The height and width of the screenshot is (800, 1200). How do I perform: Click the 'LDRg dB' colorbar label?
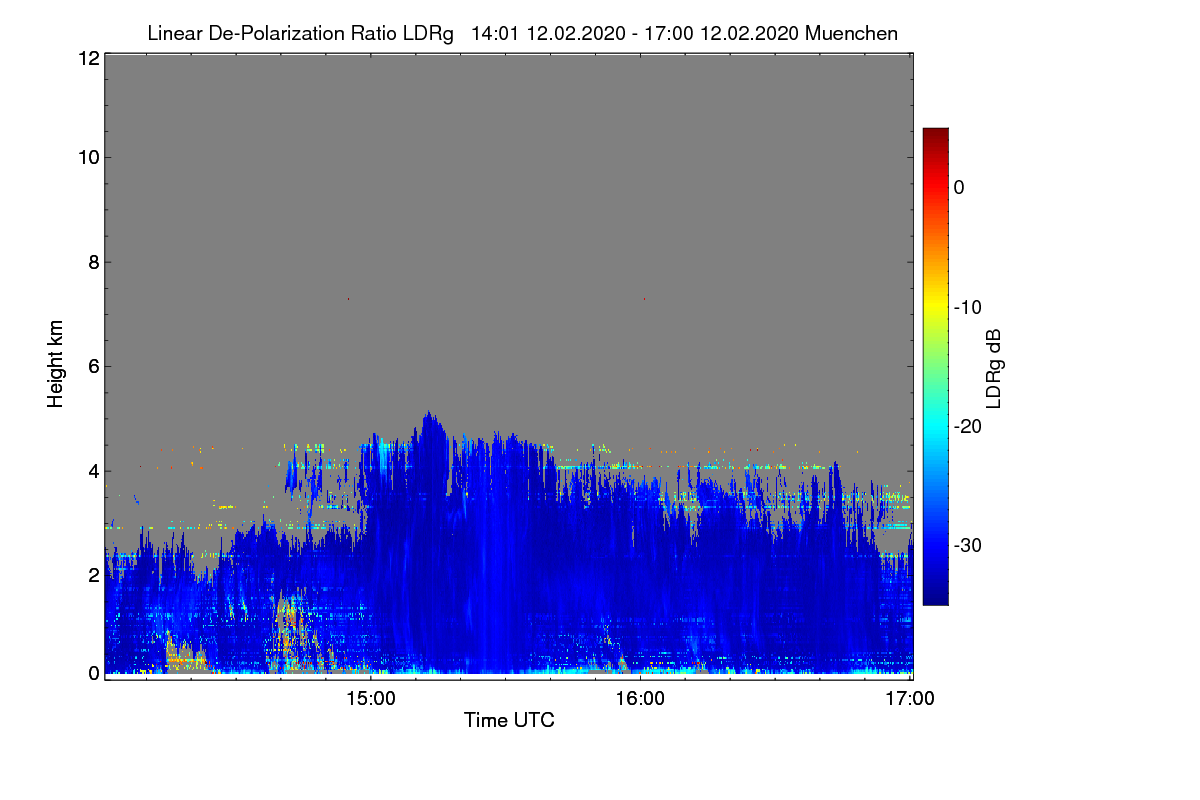994,370
